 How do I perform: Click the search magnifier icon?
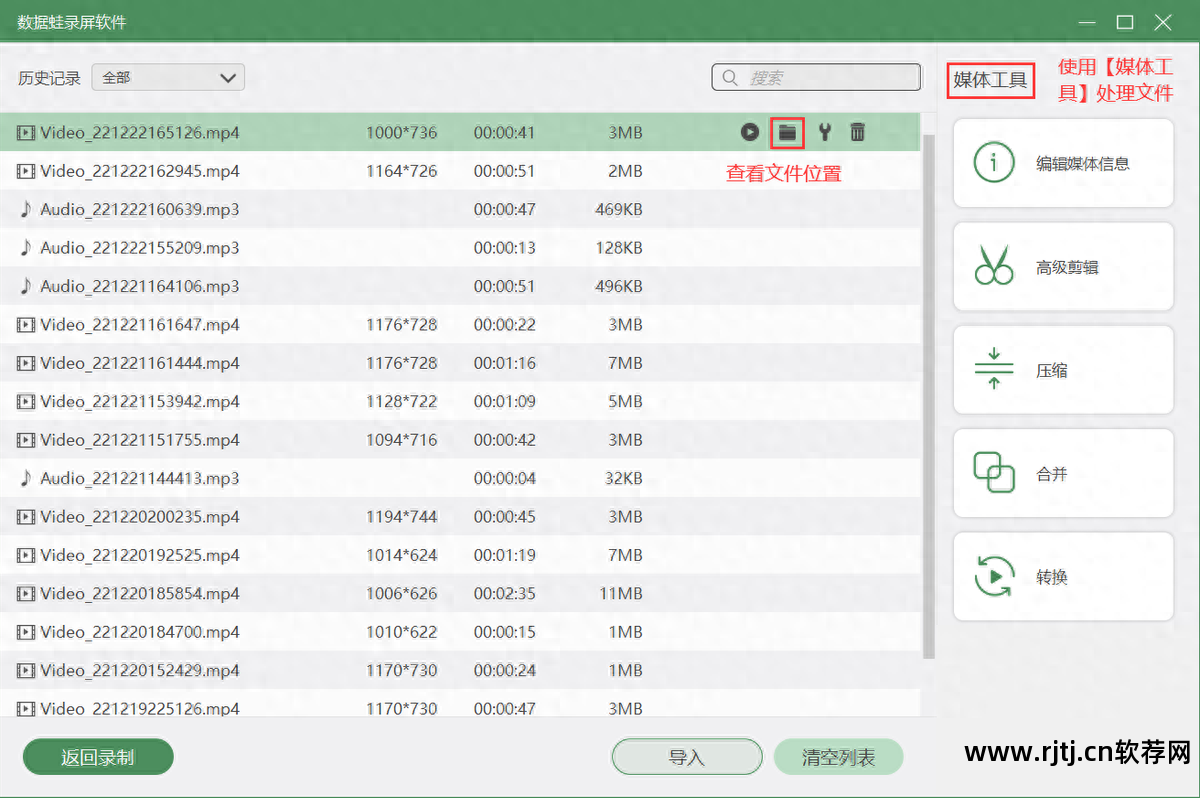(730, 77)
